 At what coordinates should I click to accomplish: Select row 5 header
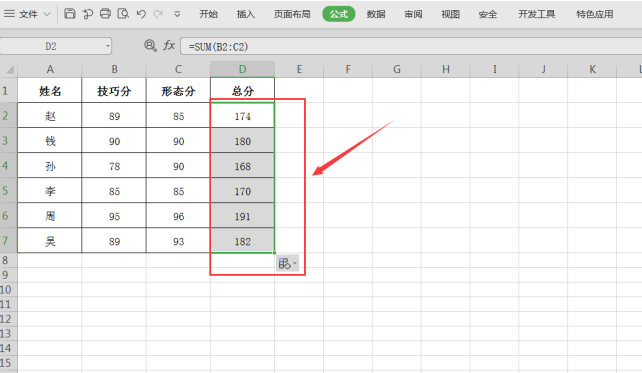point(8,190)
